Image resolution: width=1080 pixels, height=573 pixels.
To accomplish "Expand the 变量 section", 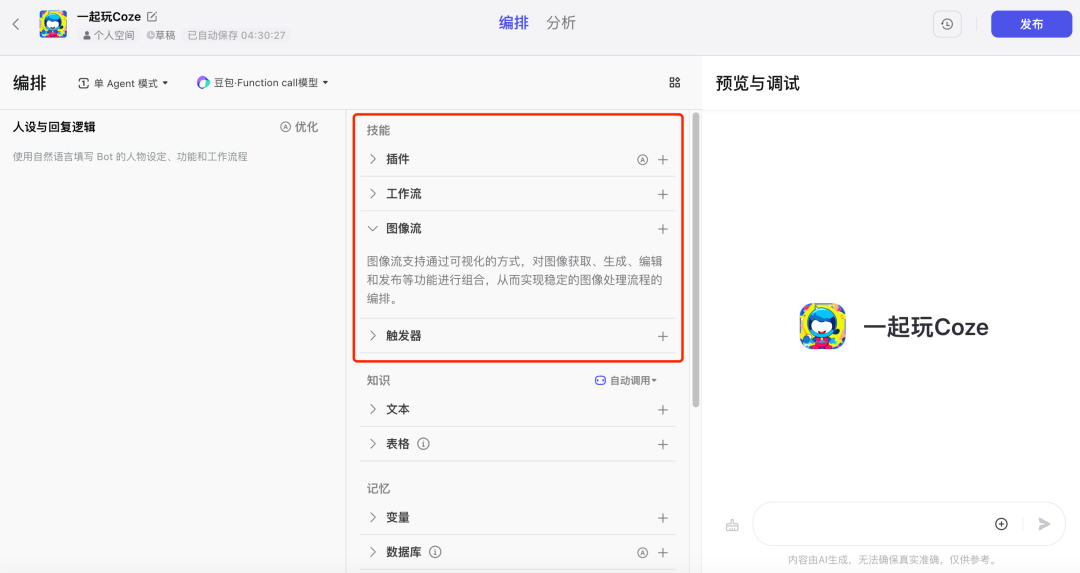I will point(373,517).
